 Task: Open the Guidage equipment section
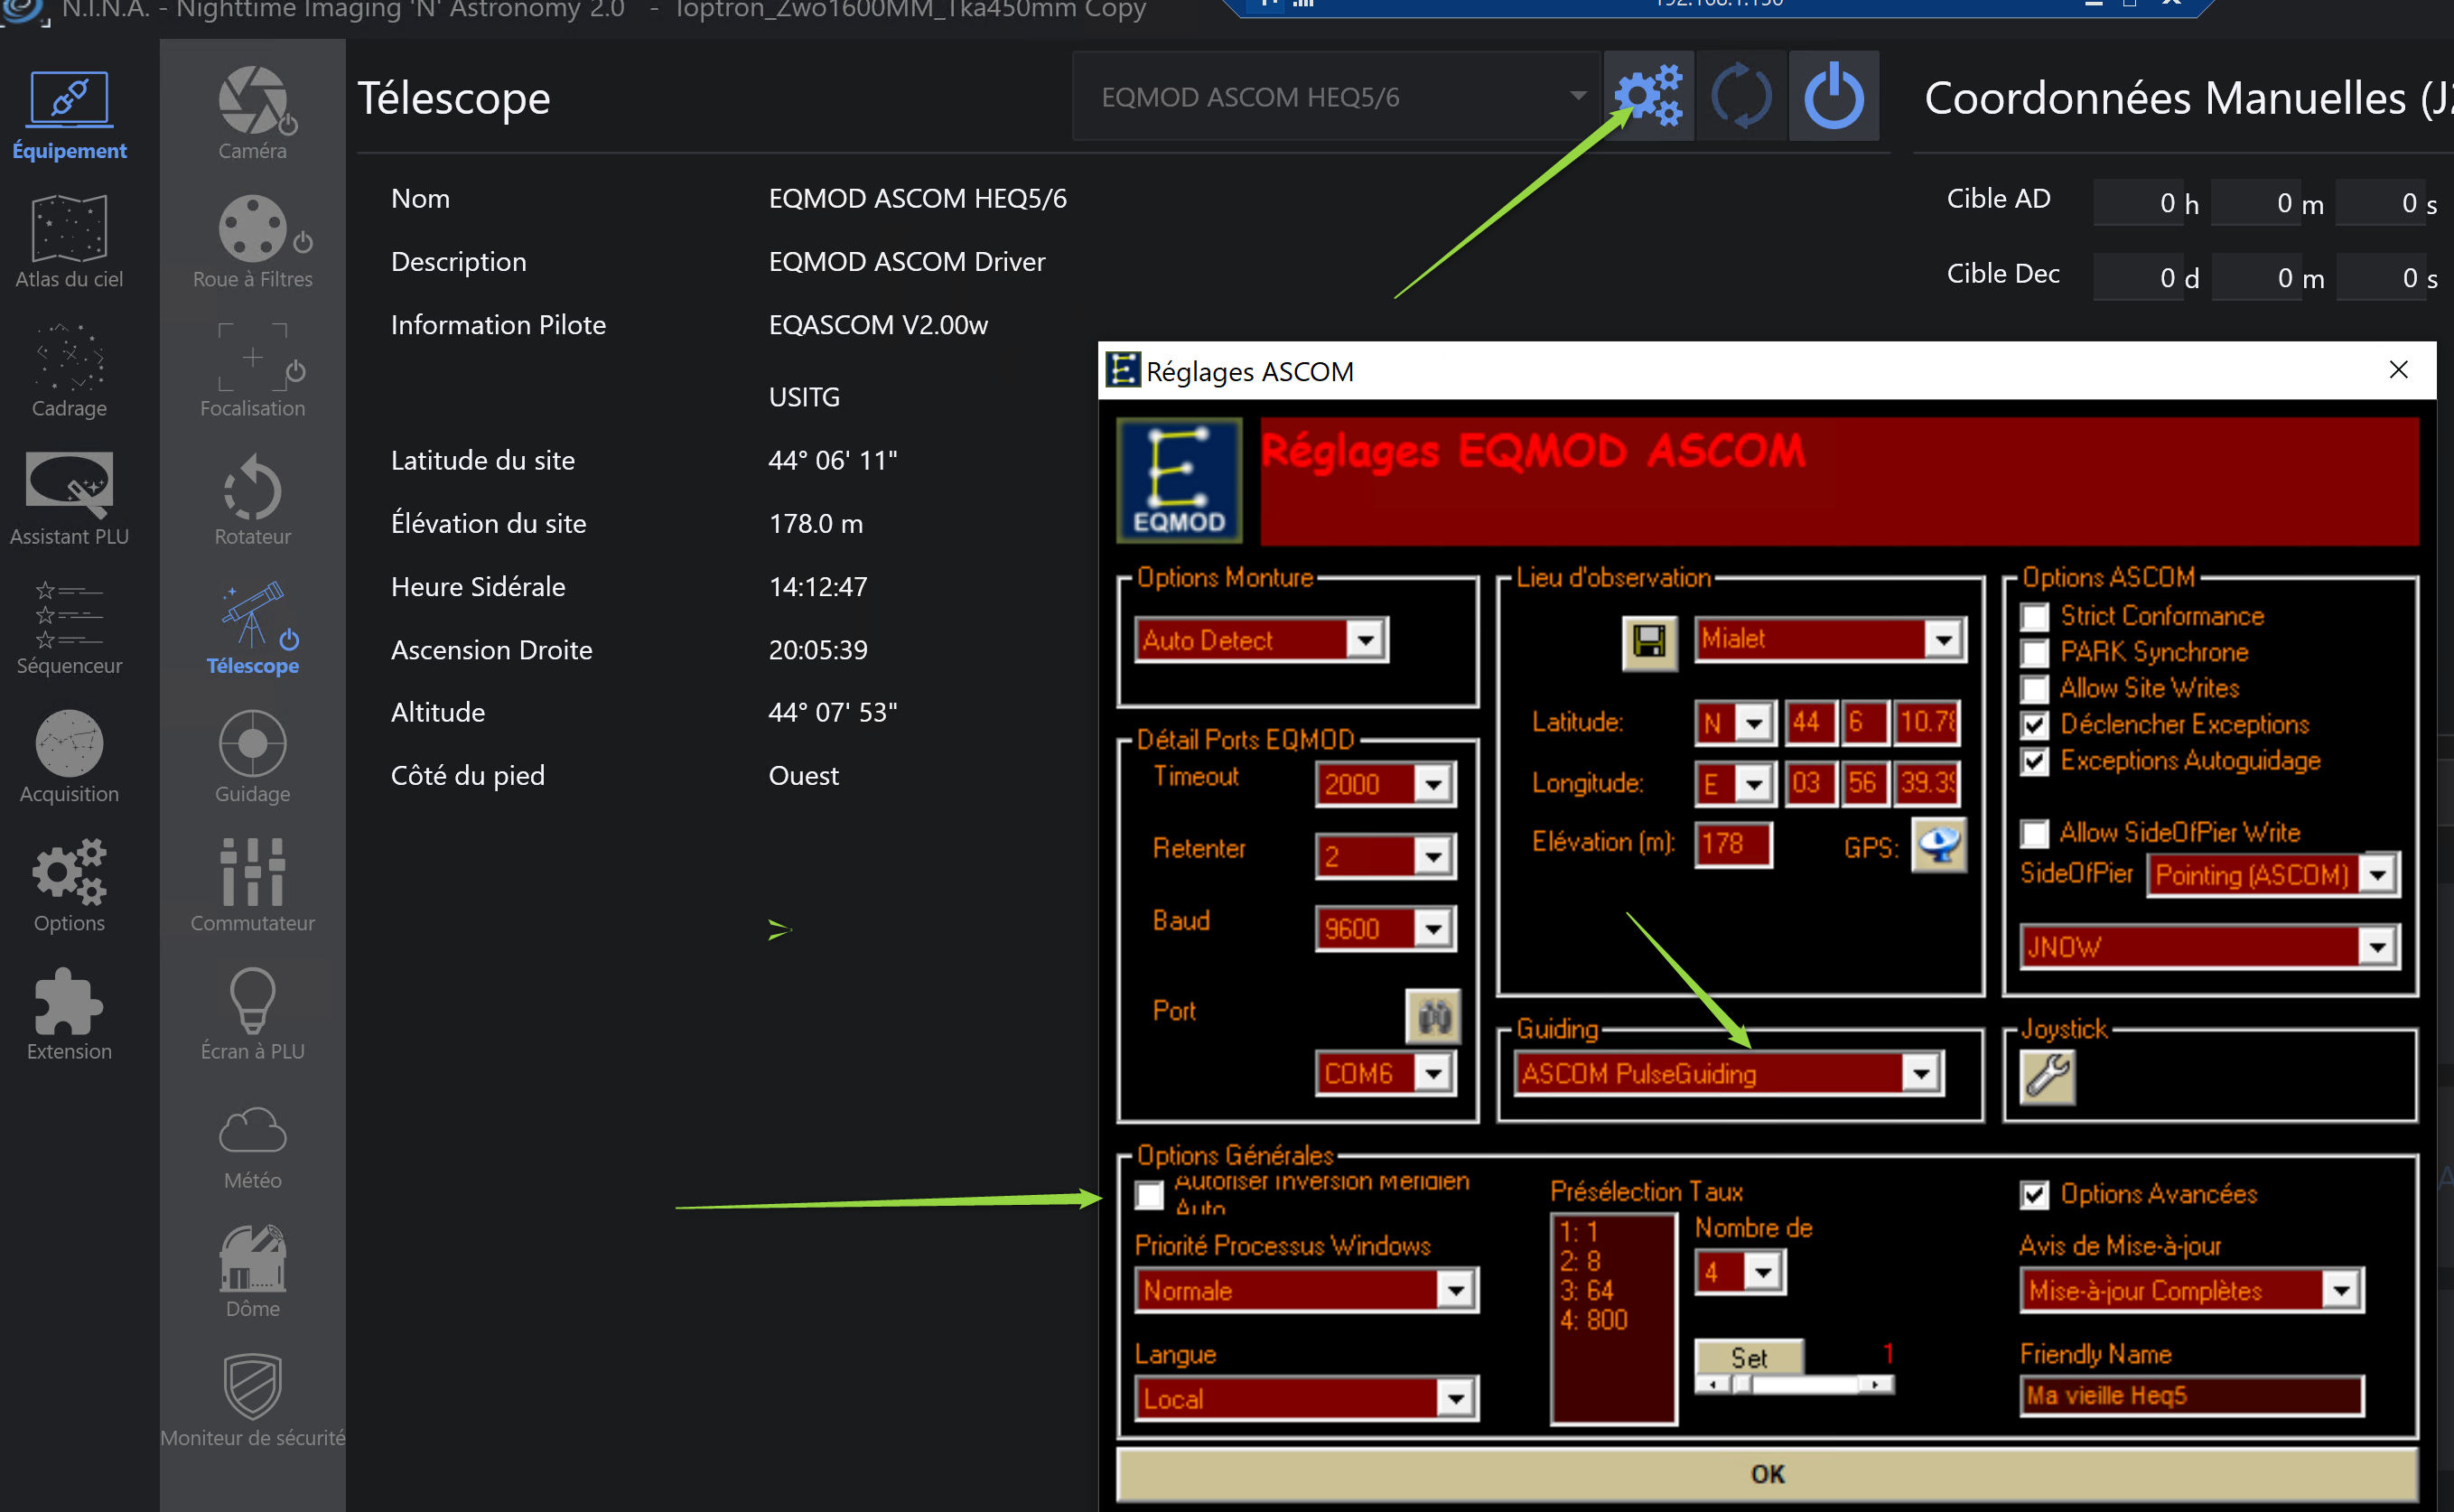[x=252, y=757]
